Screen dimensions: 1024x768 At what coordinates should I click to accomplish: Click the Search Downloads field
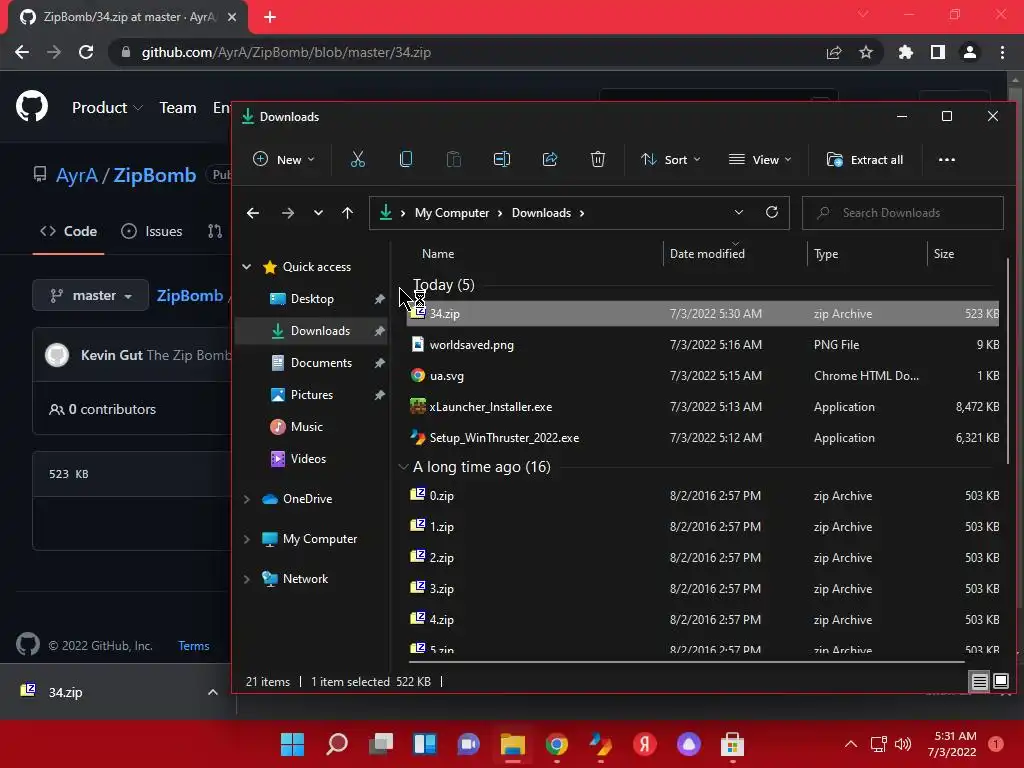(x=903, y=213)
